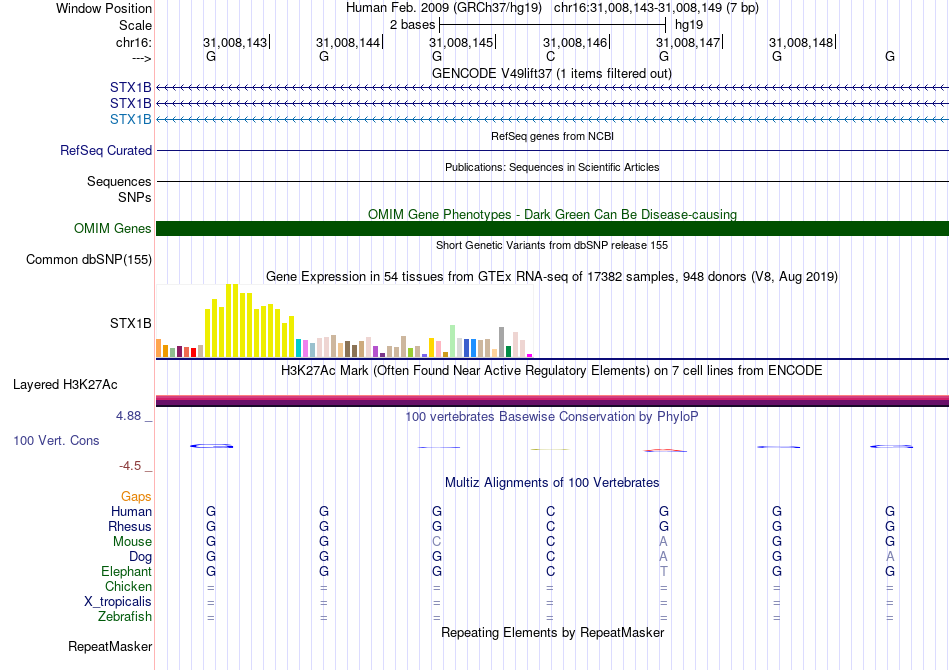Click the Common dbSNP(155) label
The image size is (950, 670).
(89, 259)
